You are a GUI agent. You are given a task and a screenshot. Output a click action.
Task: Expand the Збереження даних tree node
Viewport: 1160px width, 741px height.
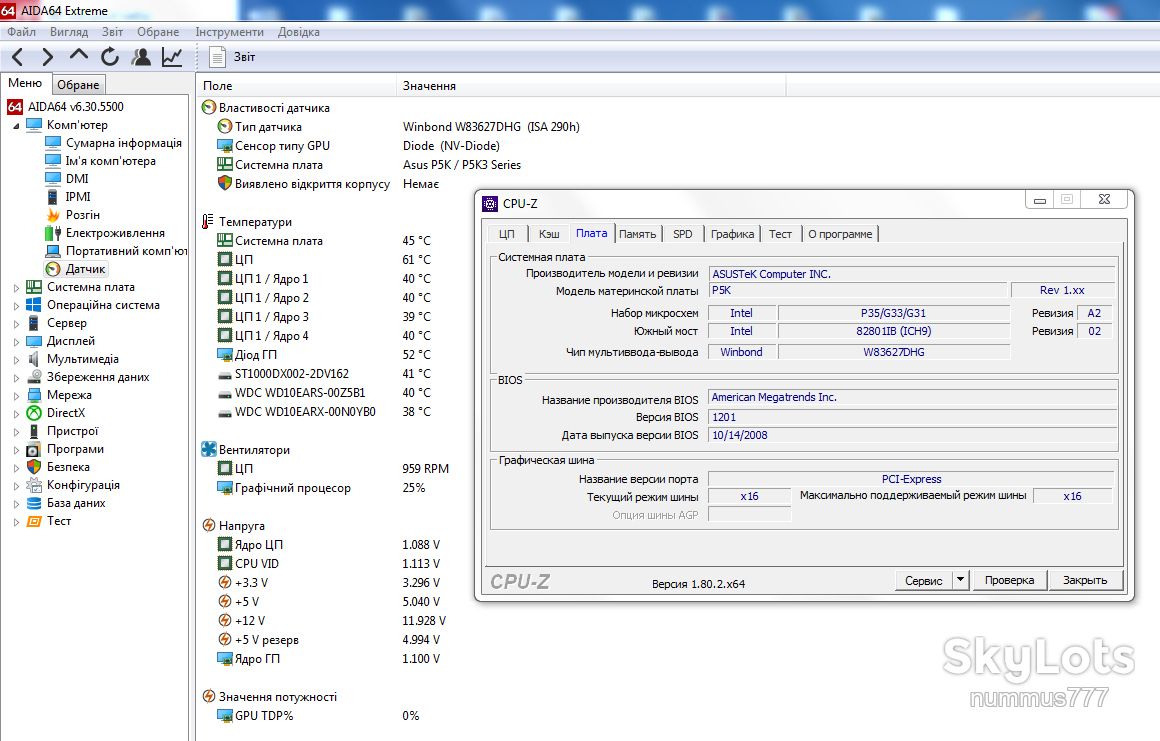tap(16, 378)
